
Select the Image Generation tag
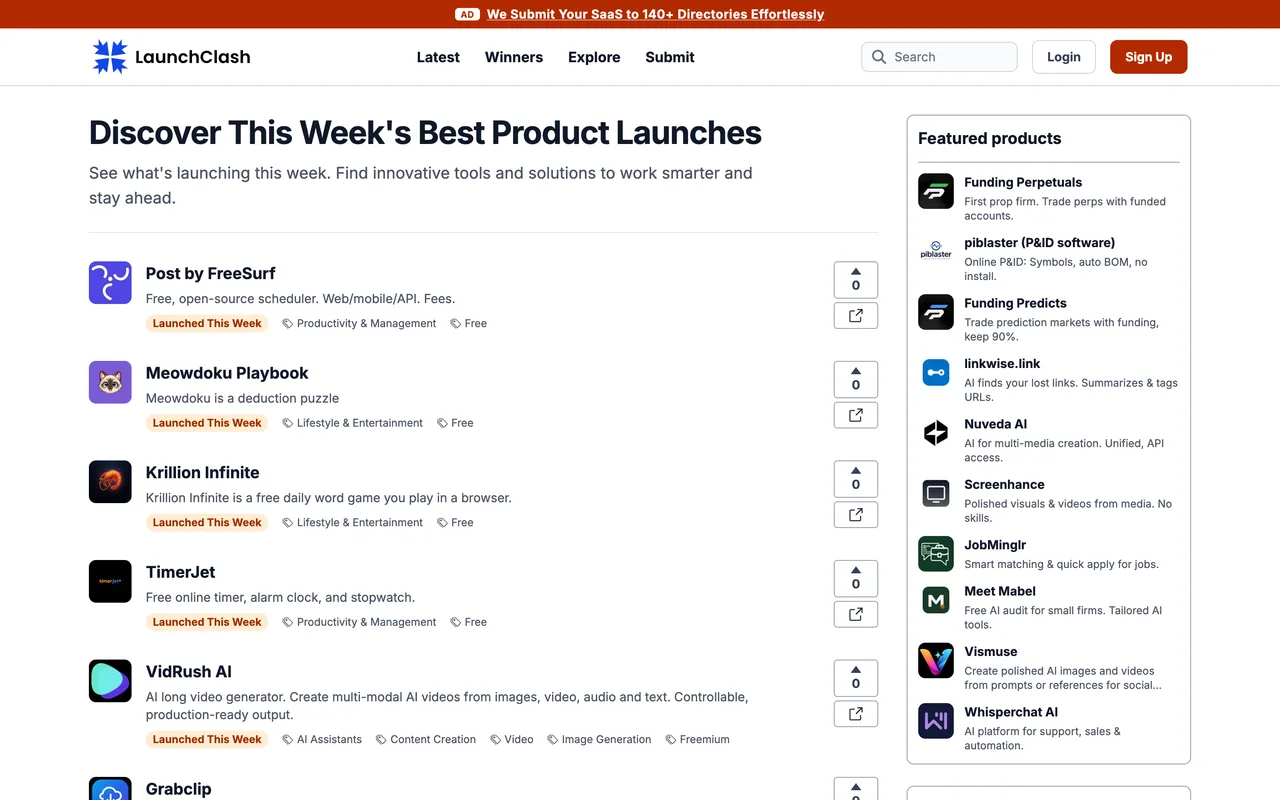(599, 740)
